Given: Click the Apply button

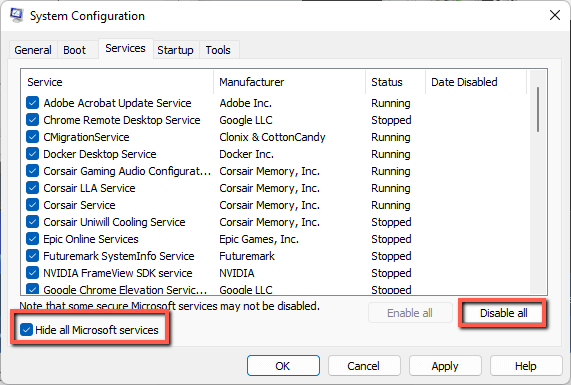Looking at the screenshot, I should pyautogui.click(x=445, y=366).
